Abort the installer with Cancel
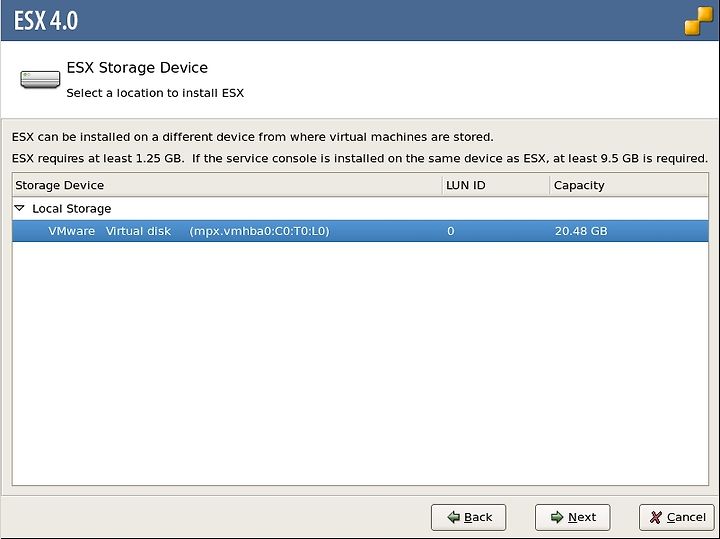 (676, 517)
